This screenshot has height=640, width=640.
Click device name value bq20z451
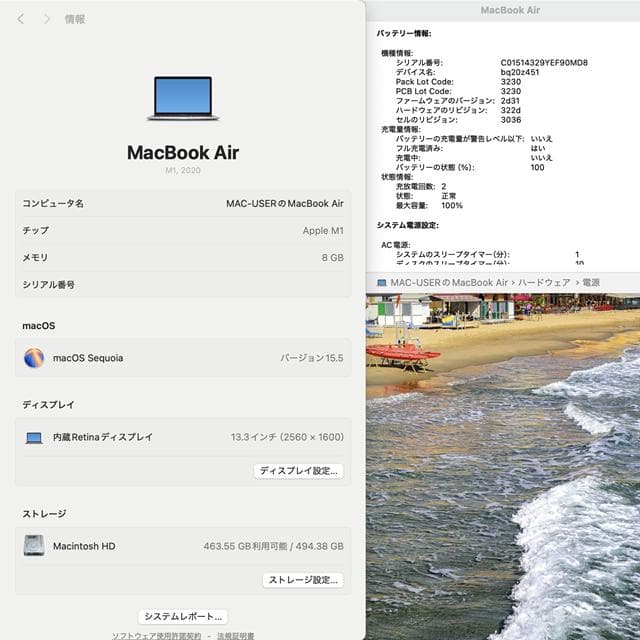(x=520, y=72)
